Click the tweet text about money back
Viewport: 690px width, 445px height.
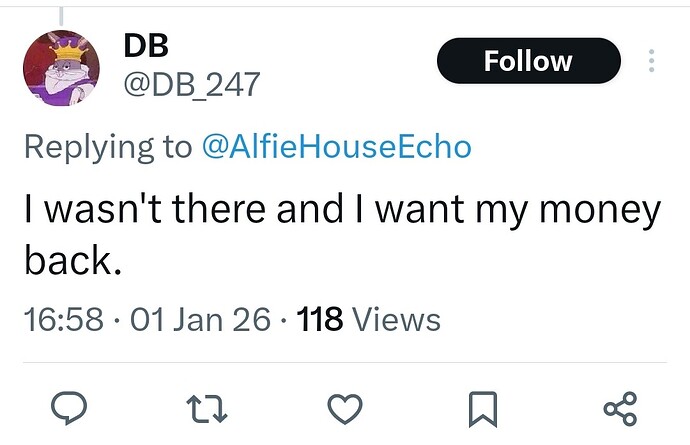340,212
